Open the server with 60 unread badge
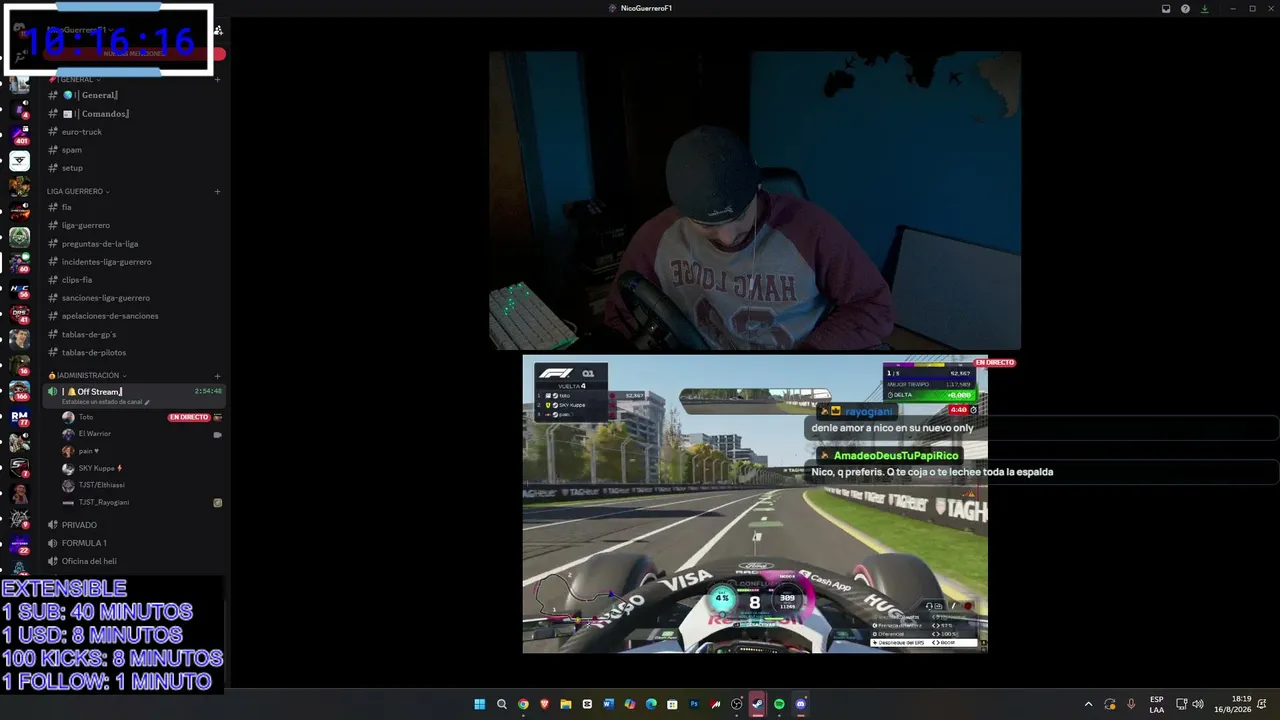 19,263
